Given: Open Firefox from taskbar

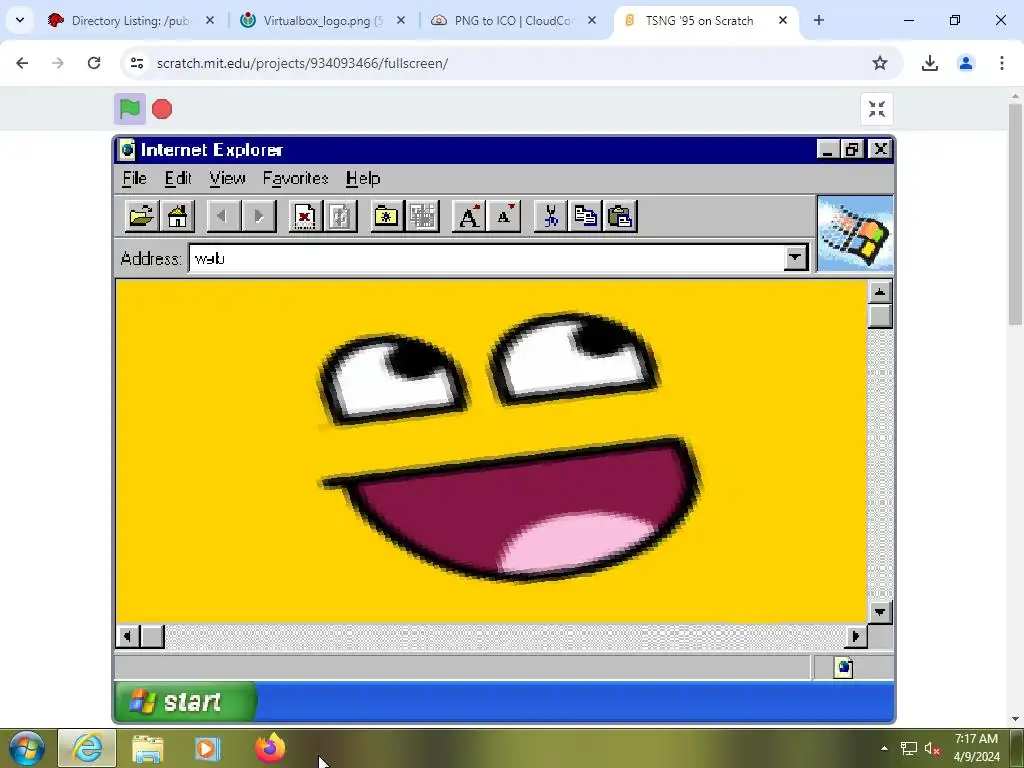Looking at the screenshot, I should click(x=270, y=748).
